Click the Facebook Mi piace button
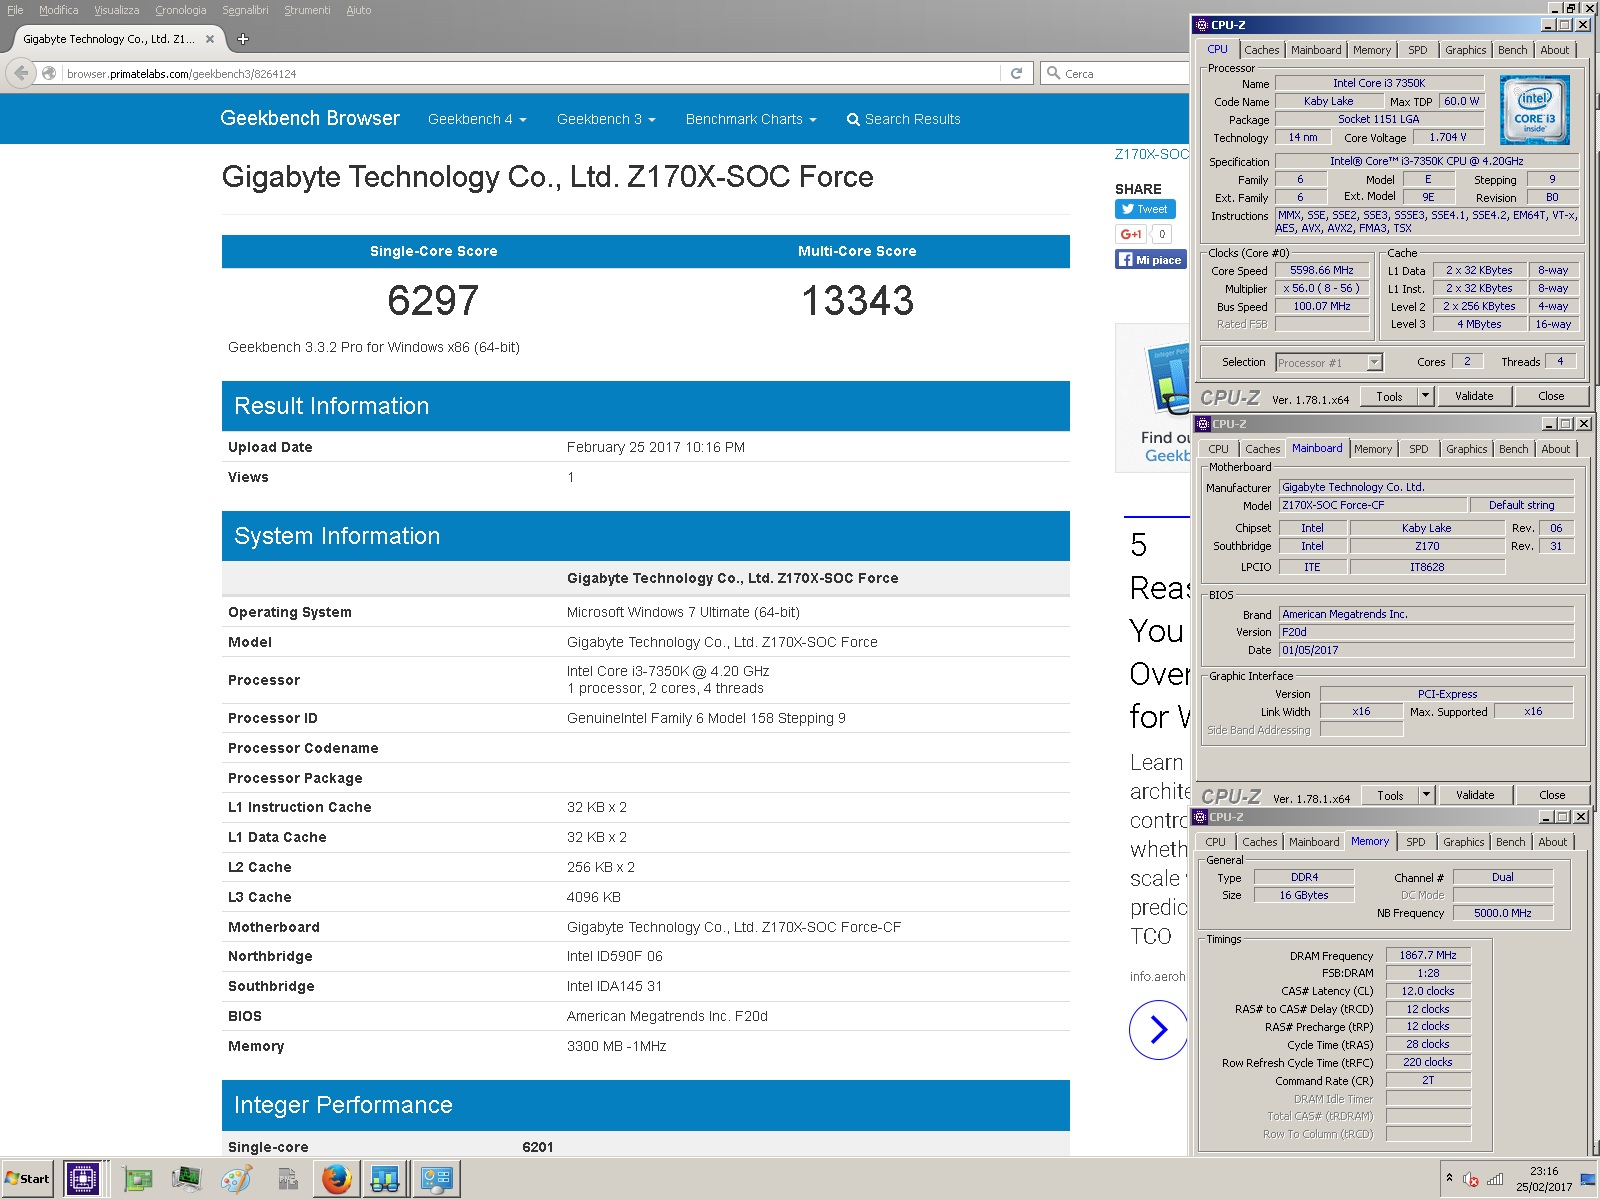 point(1151,259)
